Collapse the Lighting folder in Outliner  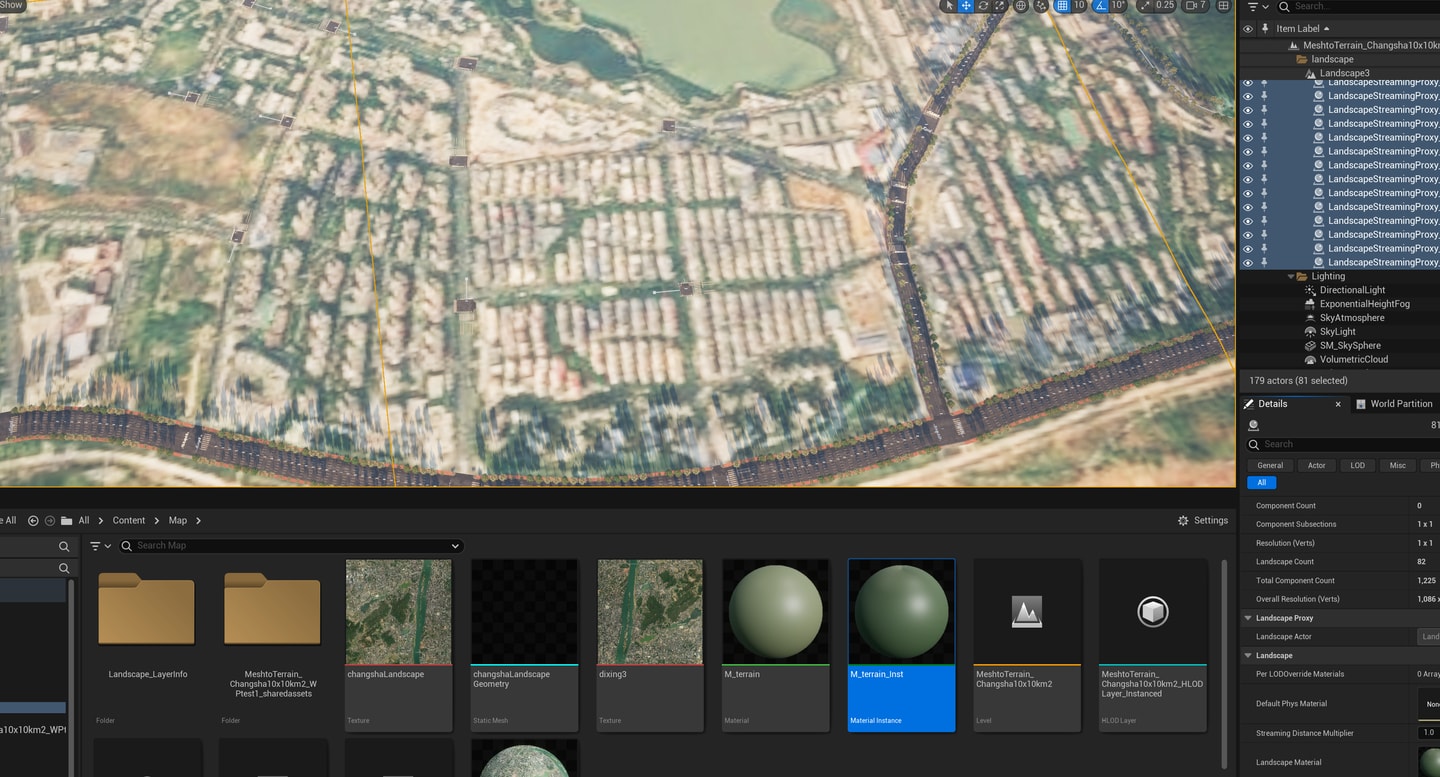[1290, 276]
